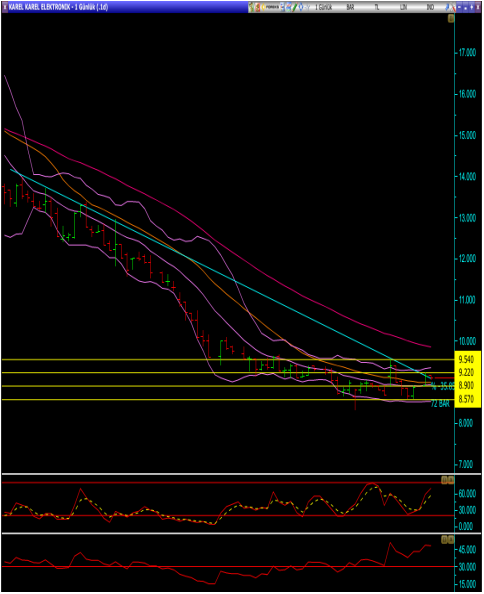Click the KAREL ELEKTRONIK title bar label
The height and width of the screenshot is (594, 484).
click(58, 7)
